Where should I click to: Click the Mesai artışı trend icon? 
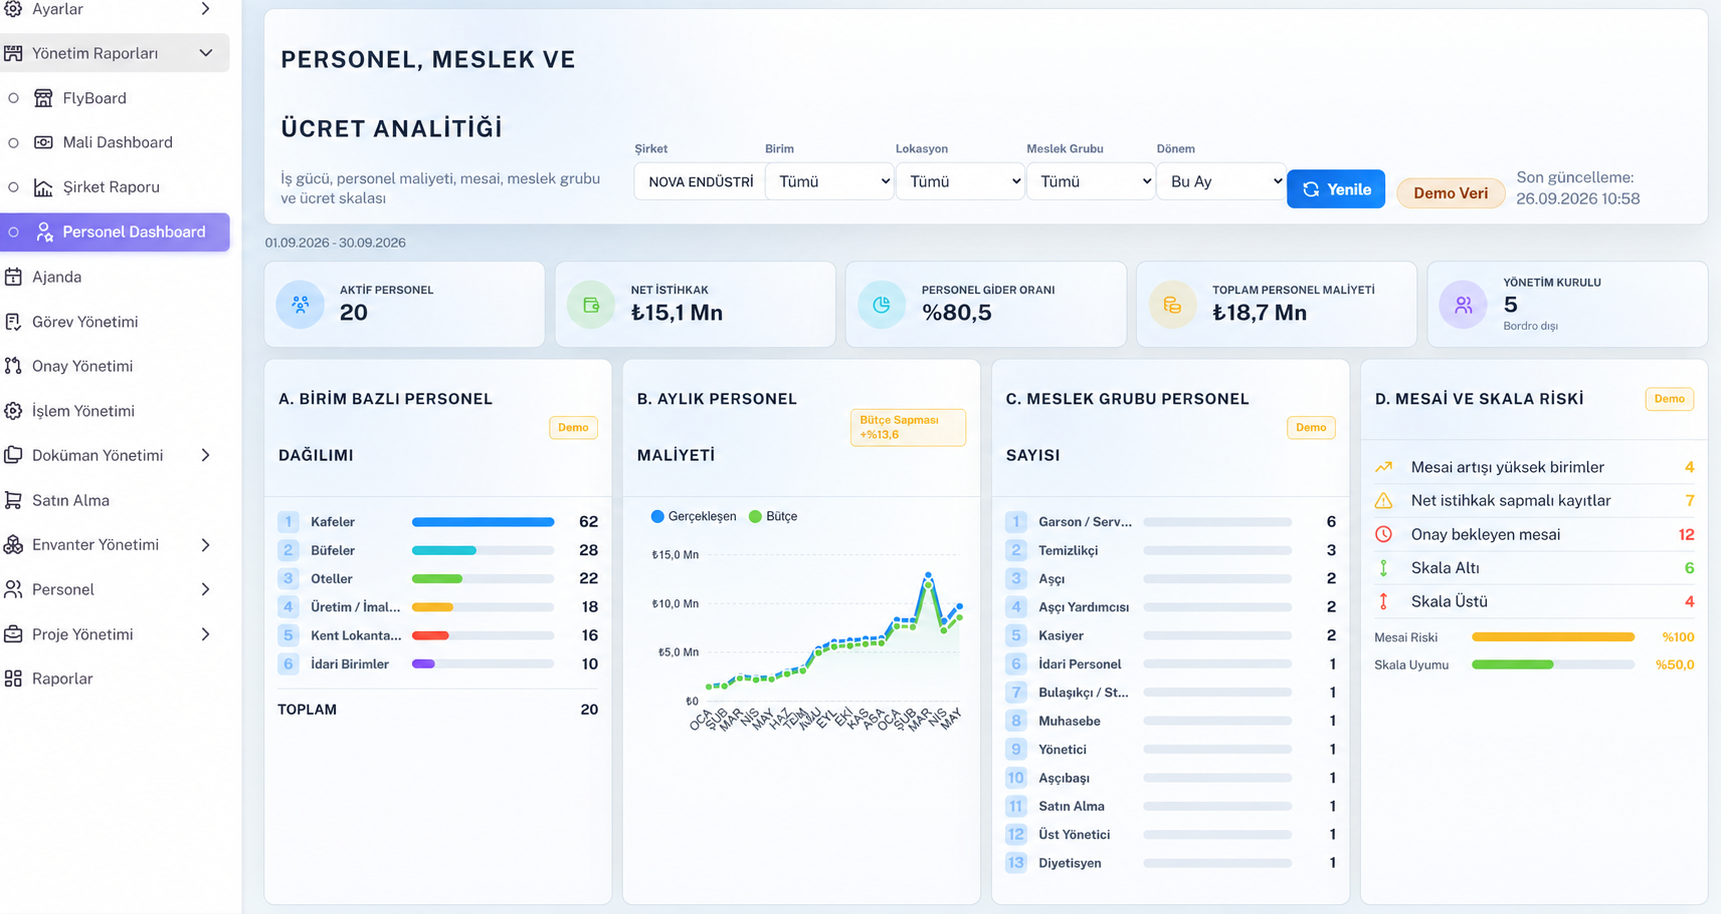point(1384,467)
